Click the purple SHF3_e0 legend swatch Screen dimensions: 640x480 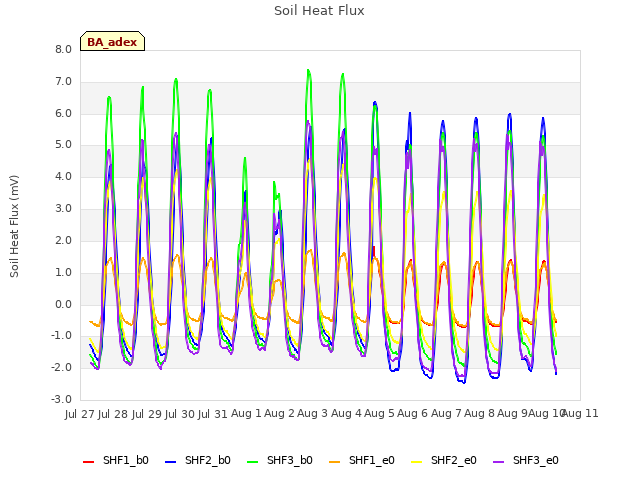499,461
